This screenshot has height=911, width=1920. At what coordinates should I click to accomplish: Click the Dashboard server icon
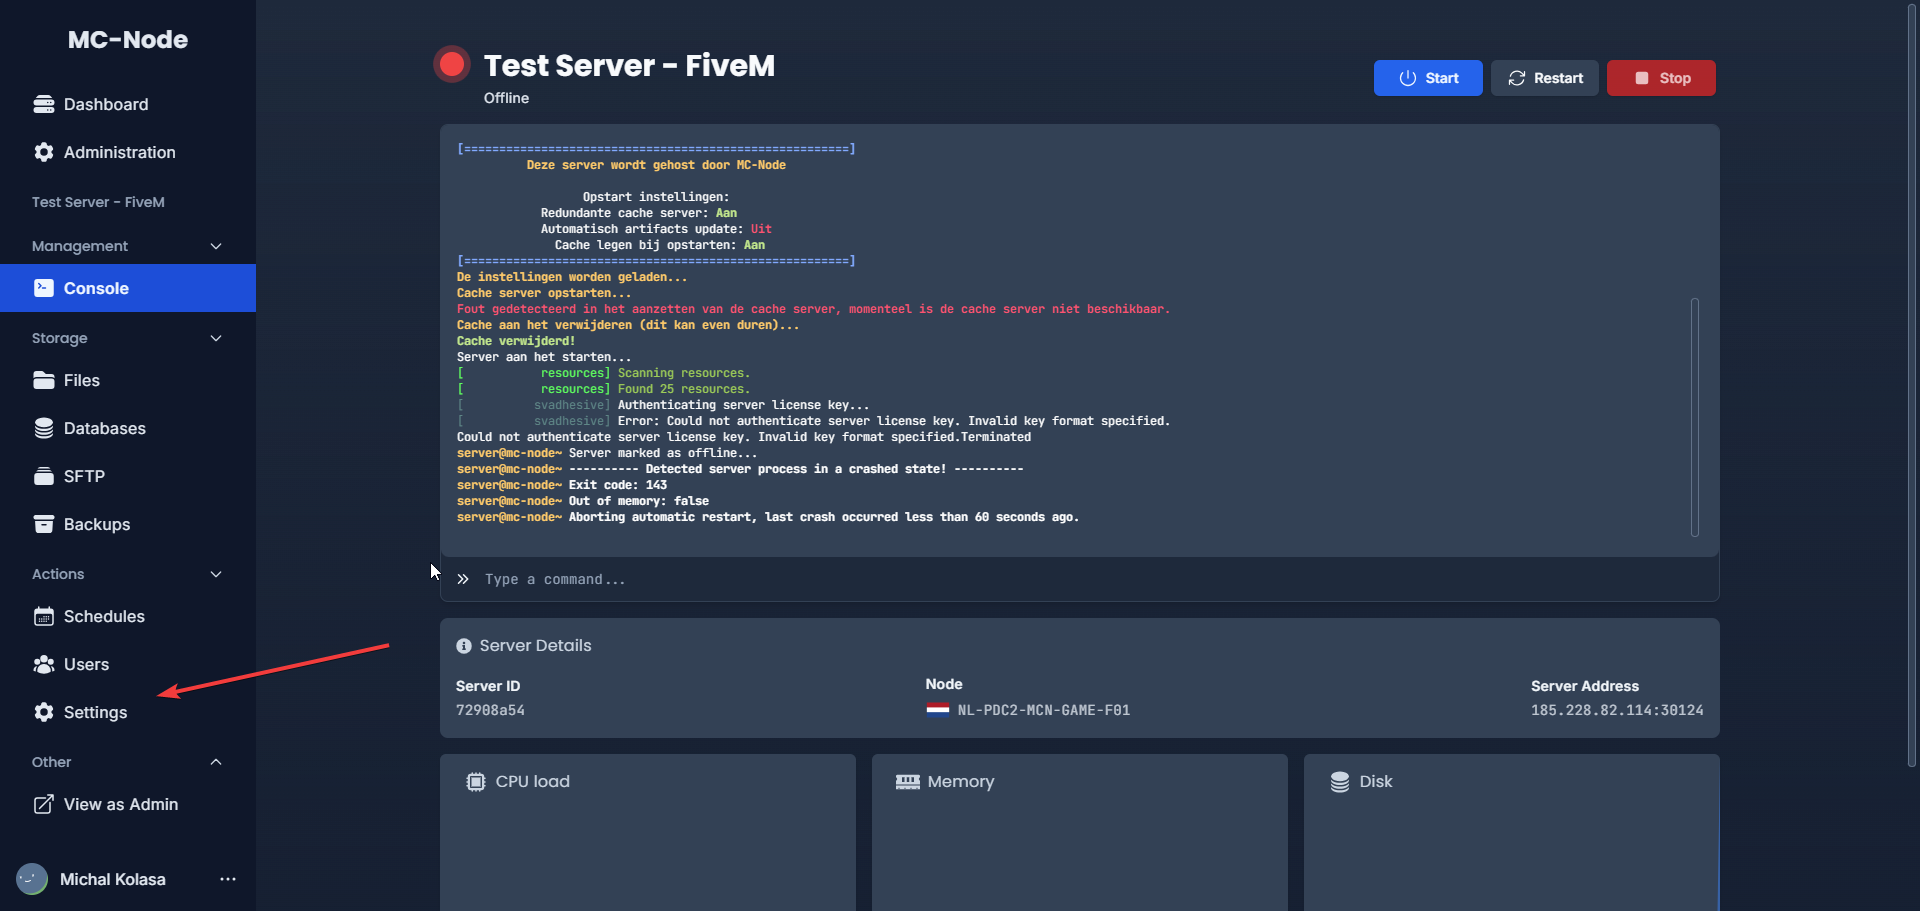(x=44, y=104)
